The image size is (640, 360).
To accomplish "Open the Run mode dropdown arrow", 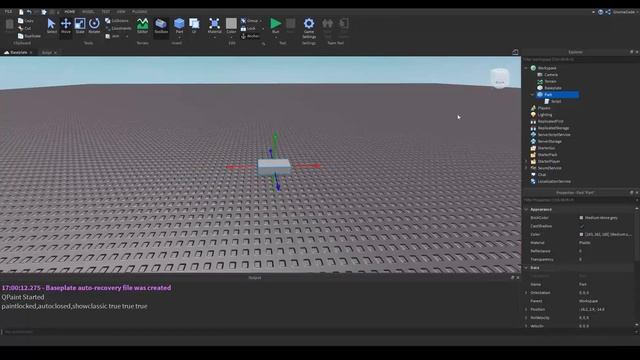I will coord(276,37).
